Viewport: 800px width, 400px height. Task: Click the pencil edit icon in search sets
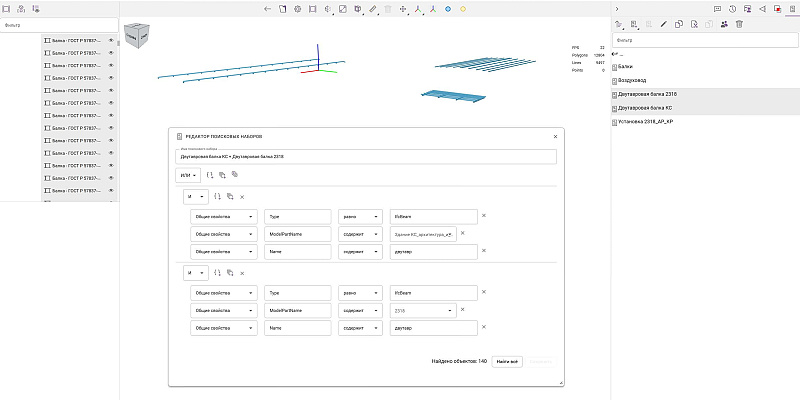point(664,24)
